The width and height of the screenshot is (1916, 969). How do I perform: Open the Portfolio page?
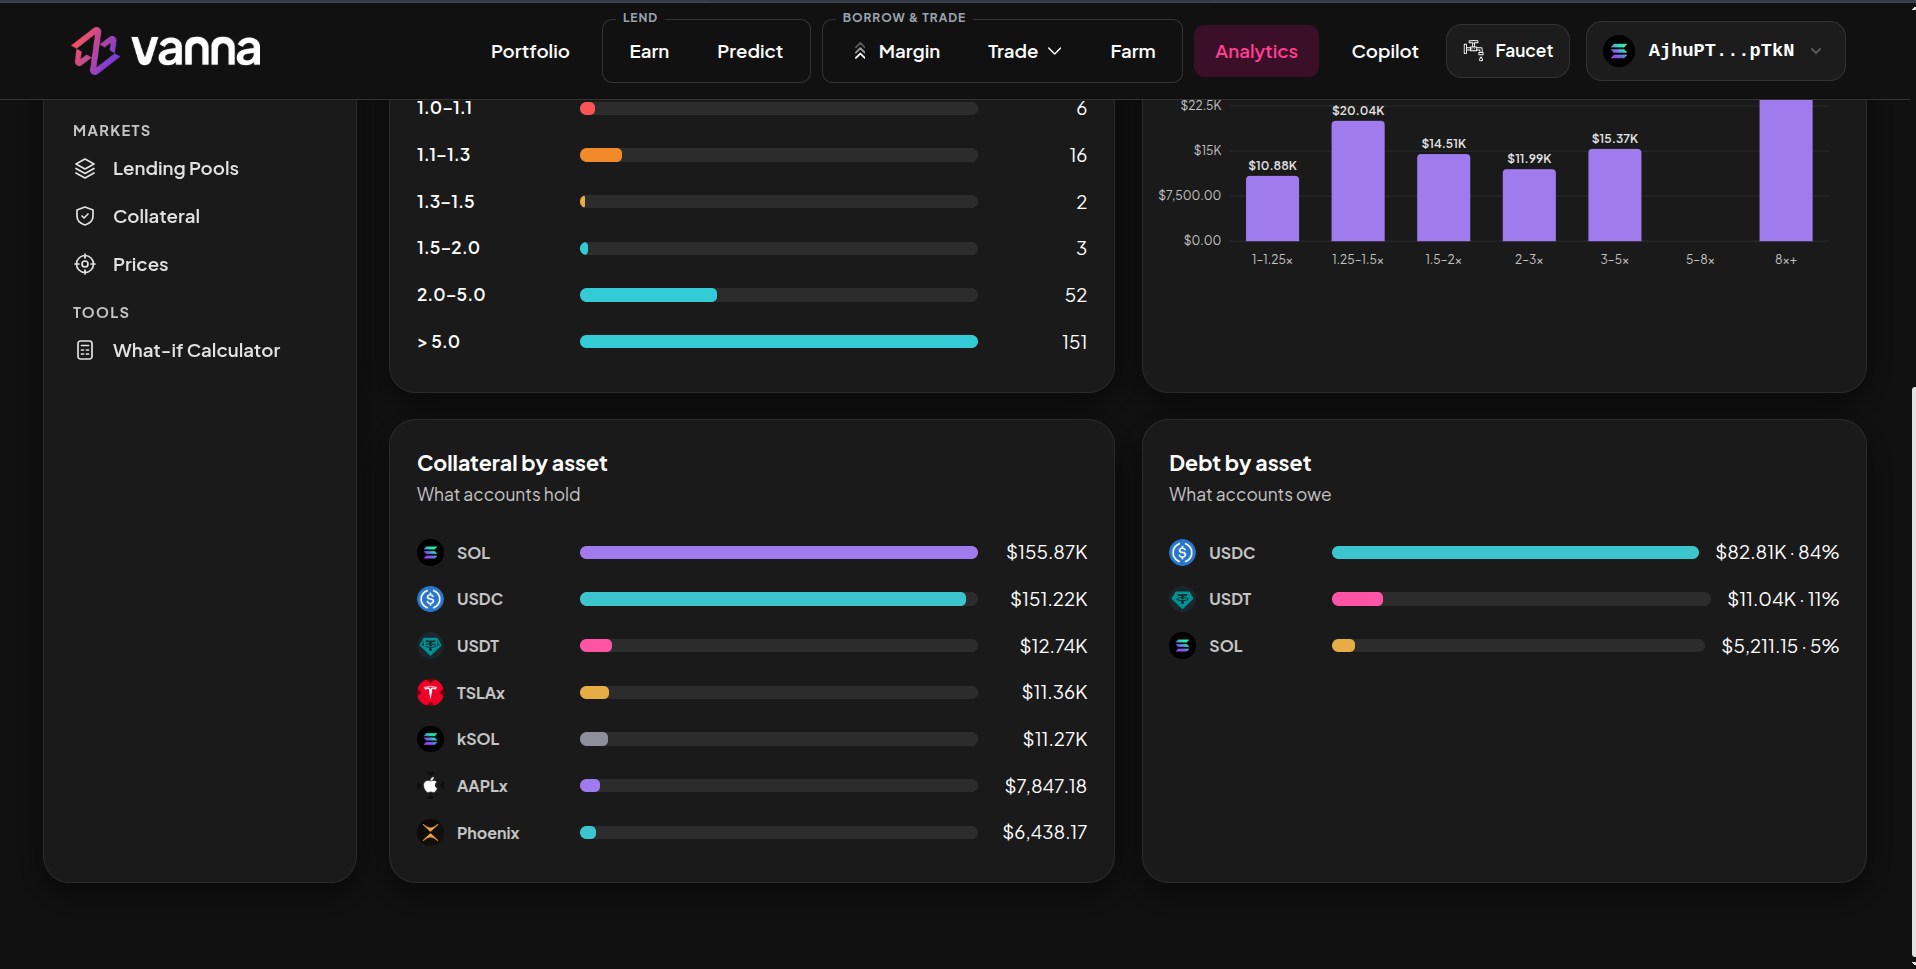pyautogui.click(x=530, y=51)
